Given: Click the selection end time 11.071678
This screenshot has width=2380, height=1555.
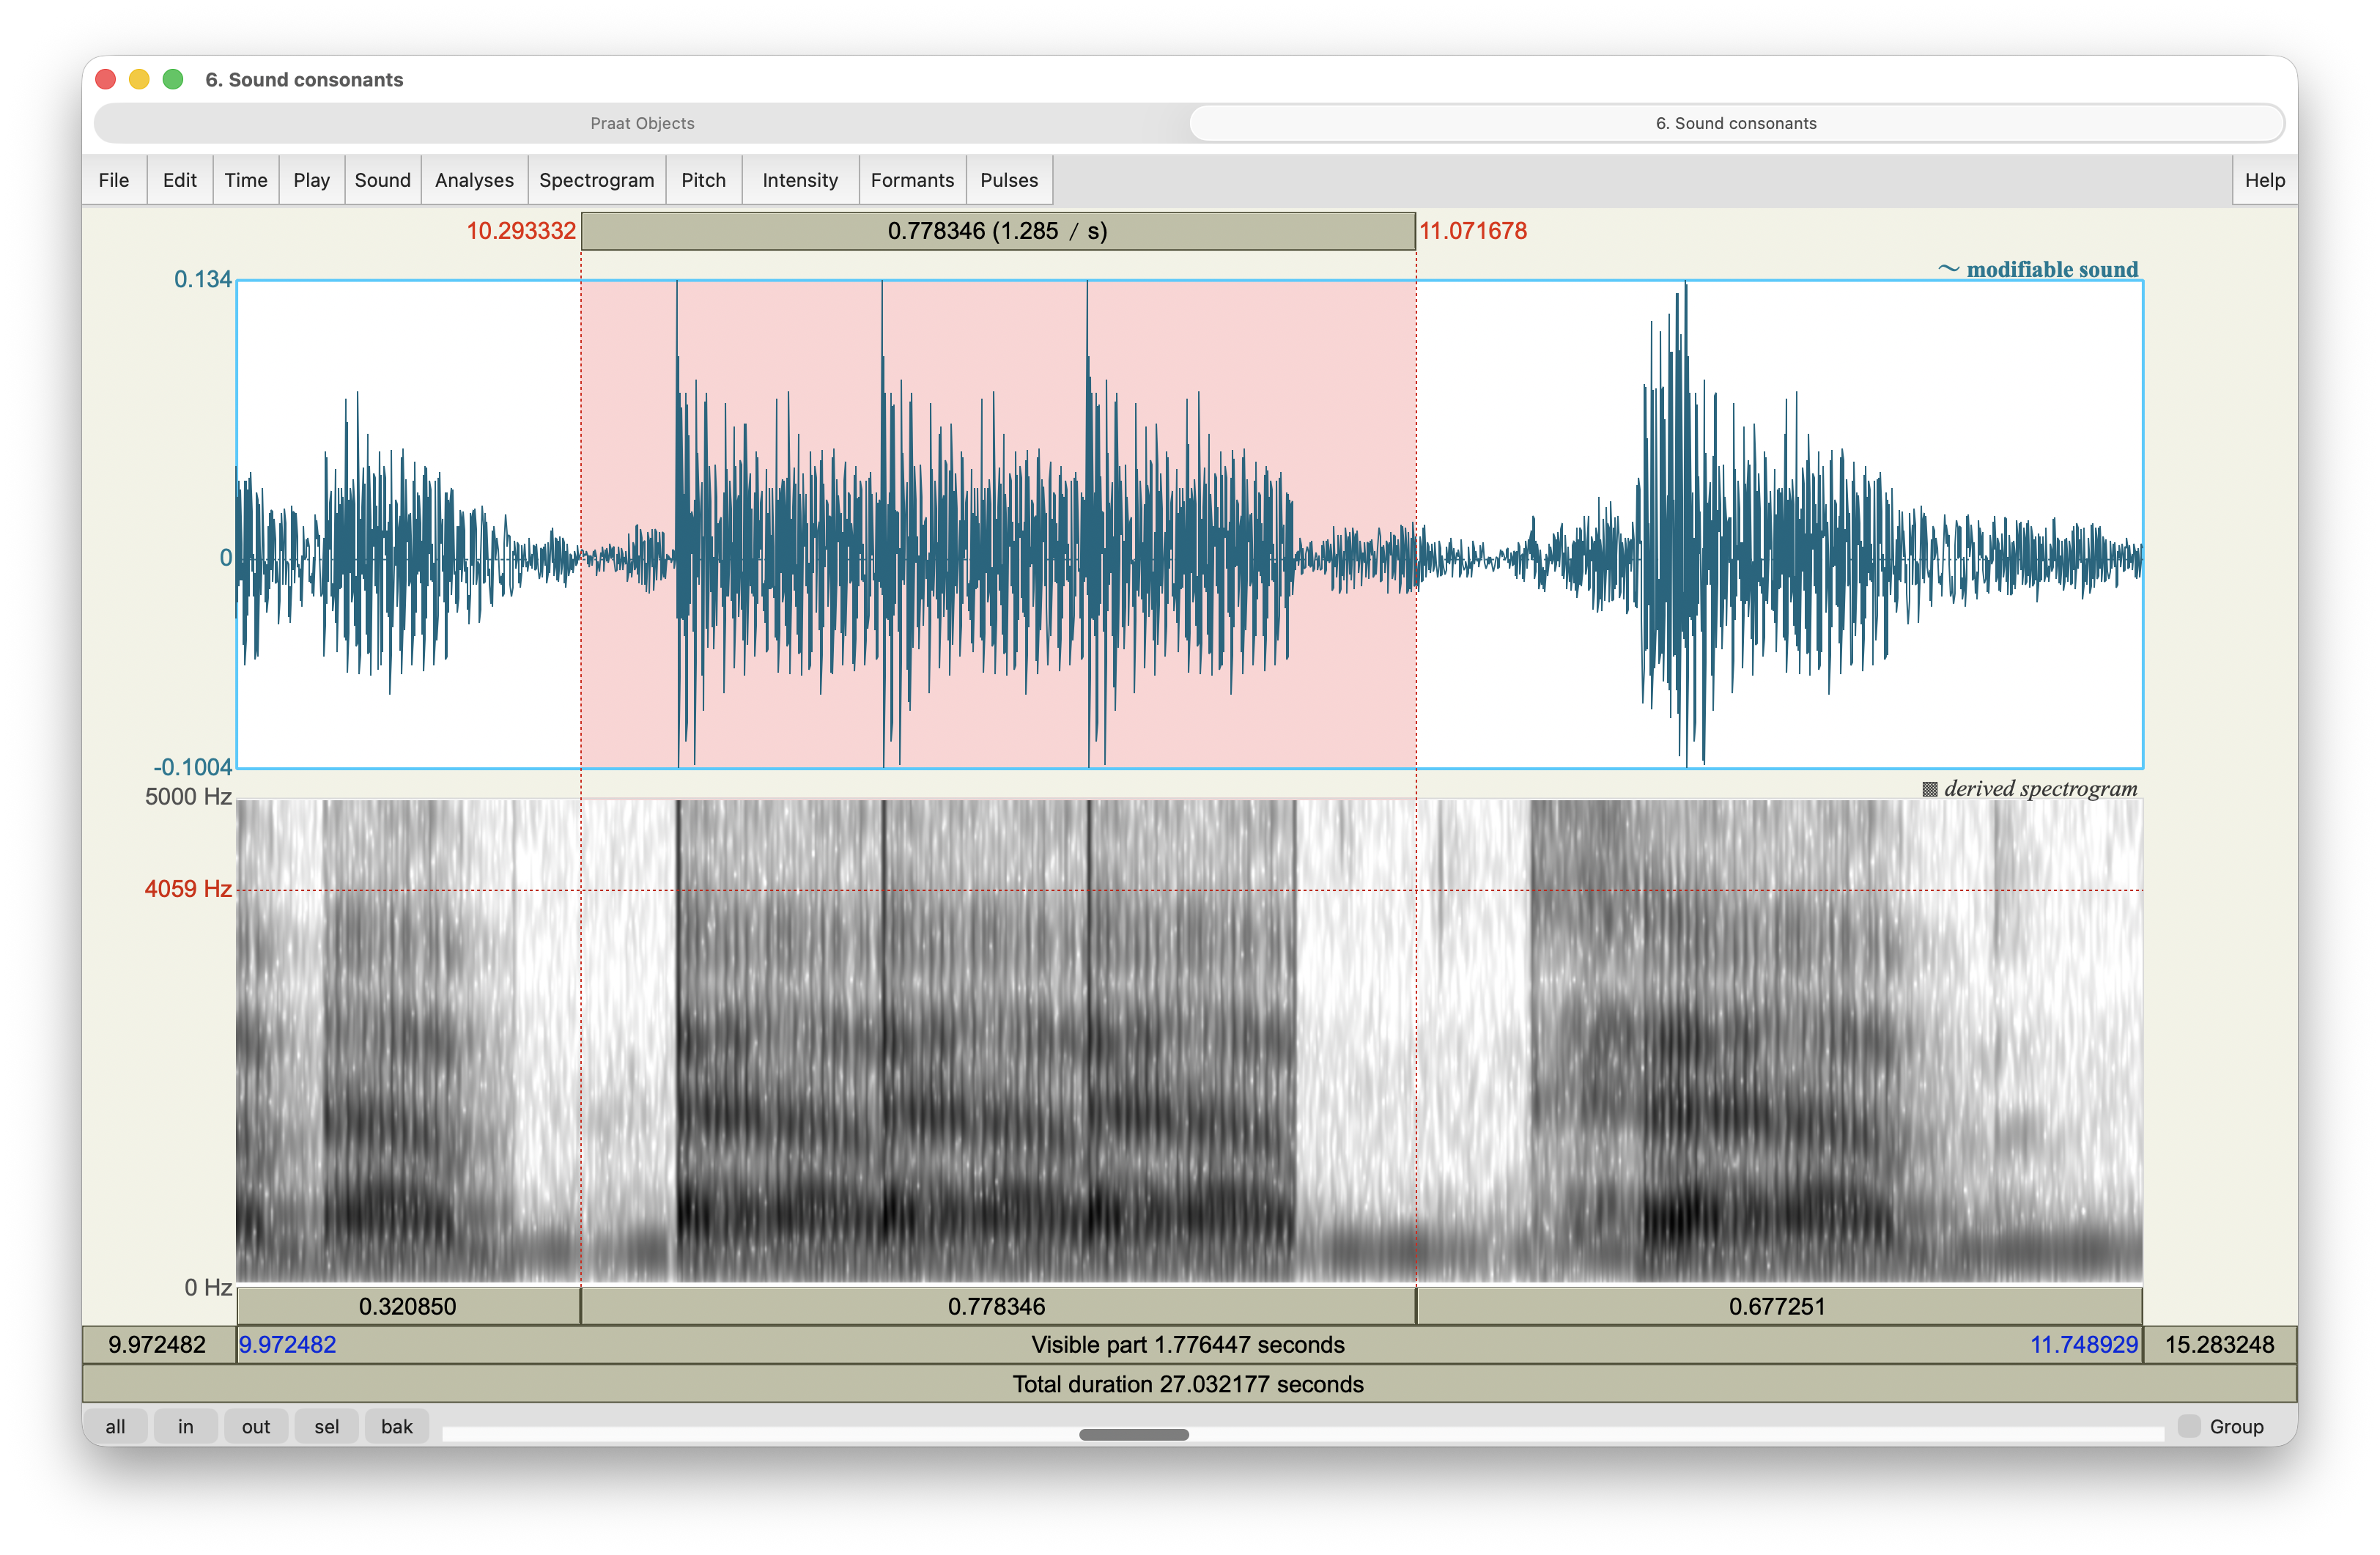Looking at the screenshot, I should pos(1473,231).
